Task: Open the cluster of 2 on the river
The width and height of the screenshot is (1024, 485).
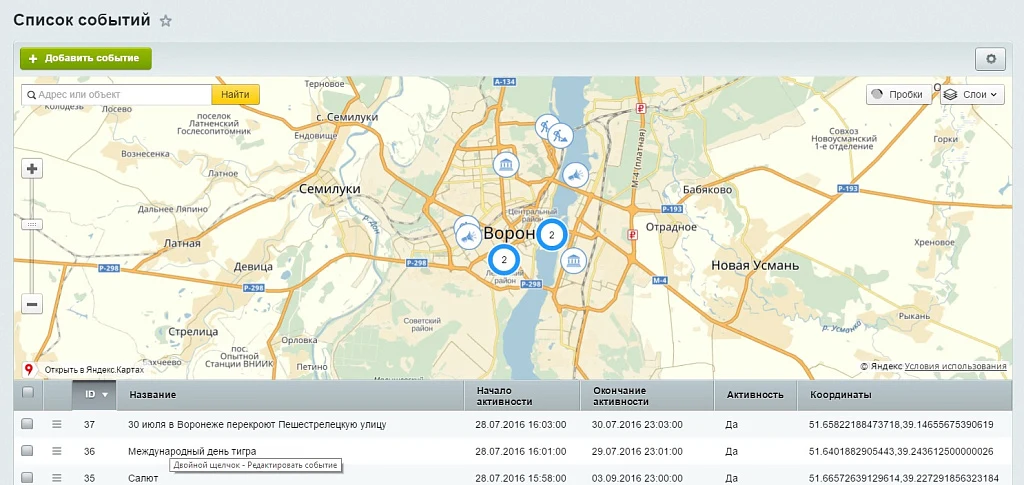Action: click(x=552, y=235)
